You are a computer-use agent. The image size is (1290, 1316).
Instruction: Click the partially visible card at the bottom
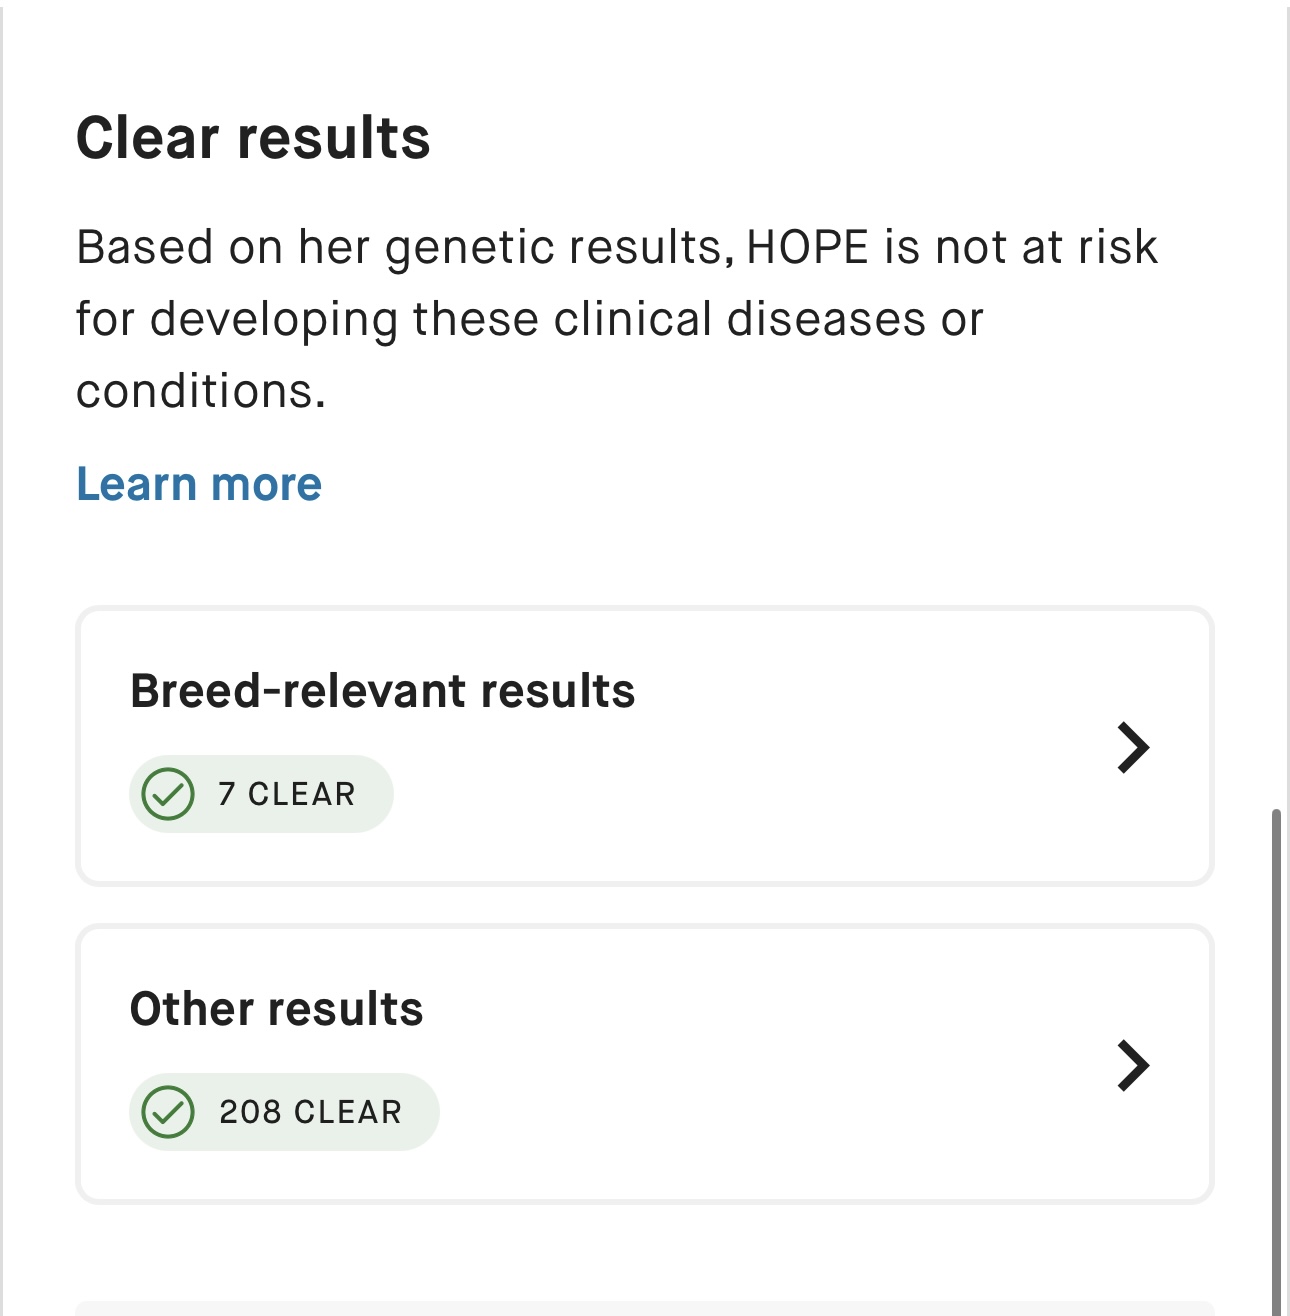pos(645,1308)
